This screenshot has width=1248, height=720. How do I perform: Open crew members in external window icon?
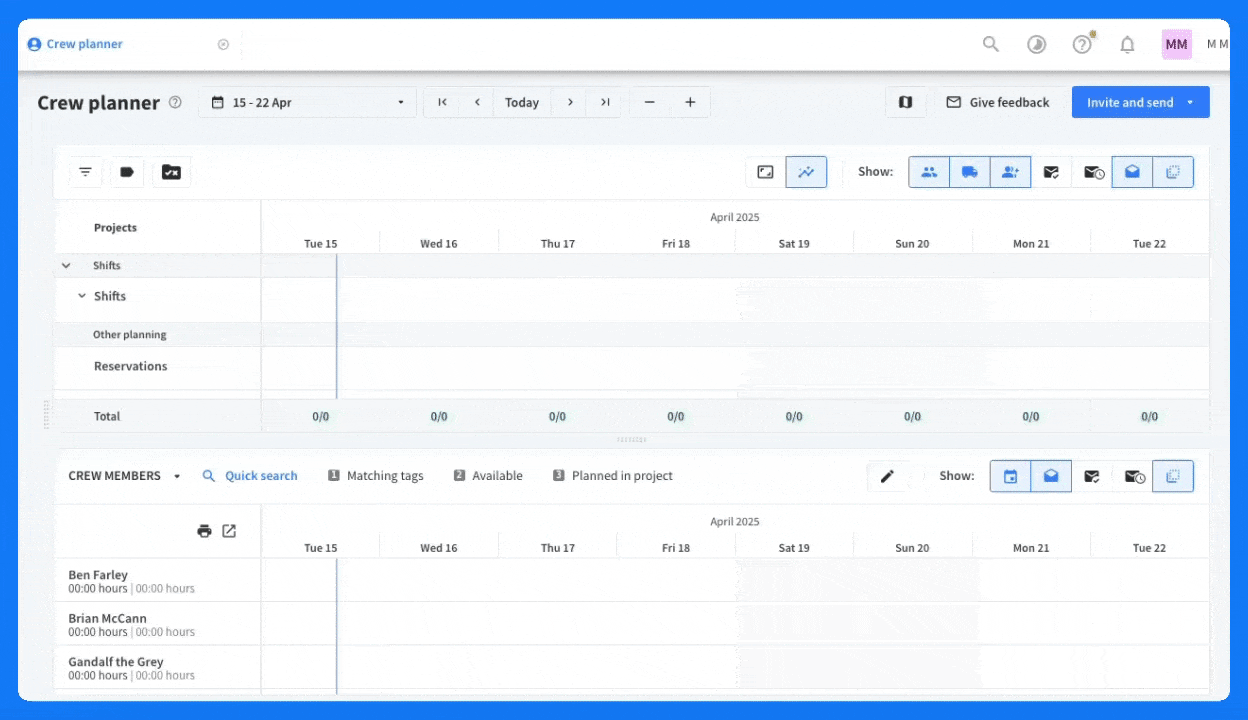click(229, 531)
